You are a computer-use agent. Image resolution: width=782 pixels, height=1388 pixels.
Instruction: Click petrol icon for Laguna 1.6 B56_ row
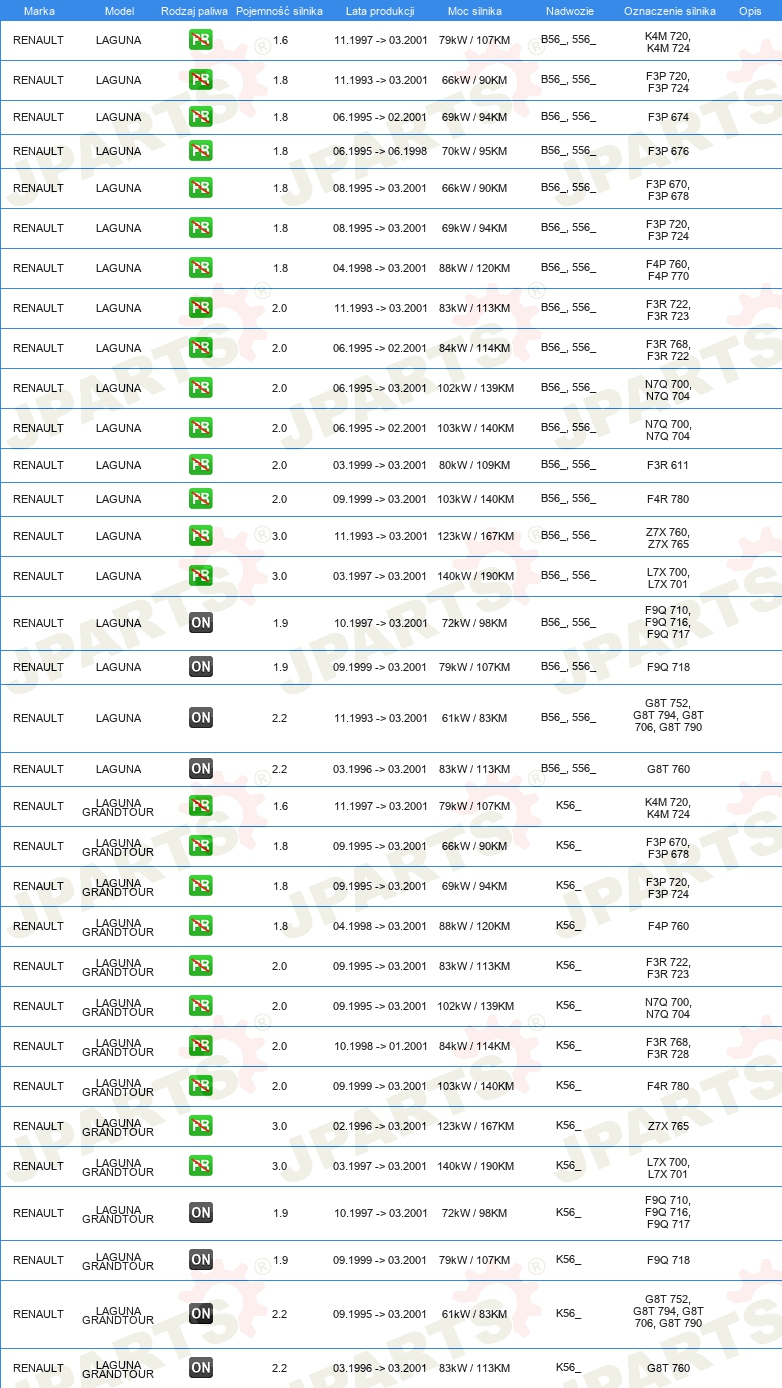(201, 41)
